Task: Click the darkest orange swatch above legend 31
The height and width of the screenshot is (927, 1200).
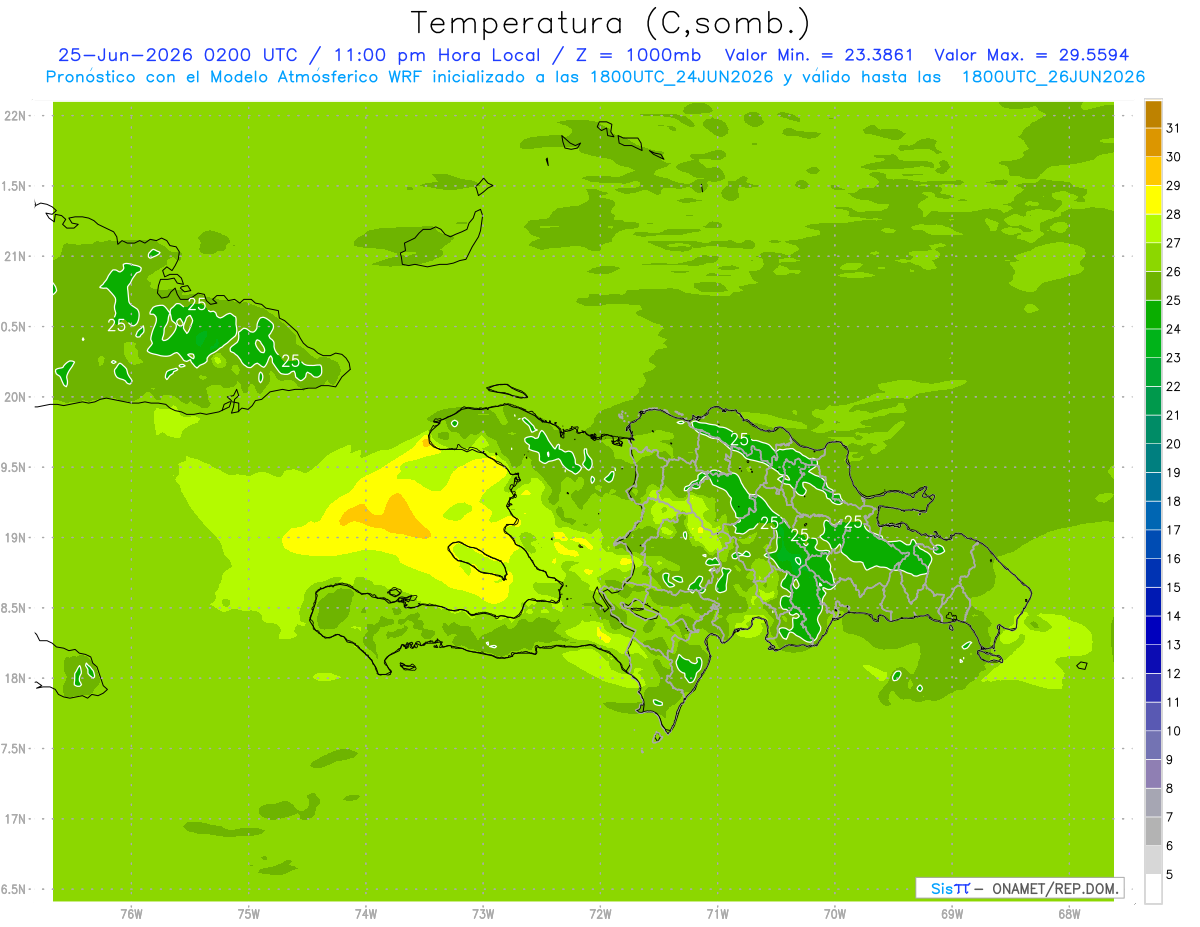Action: click(1153, 114)
